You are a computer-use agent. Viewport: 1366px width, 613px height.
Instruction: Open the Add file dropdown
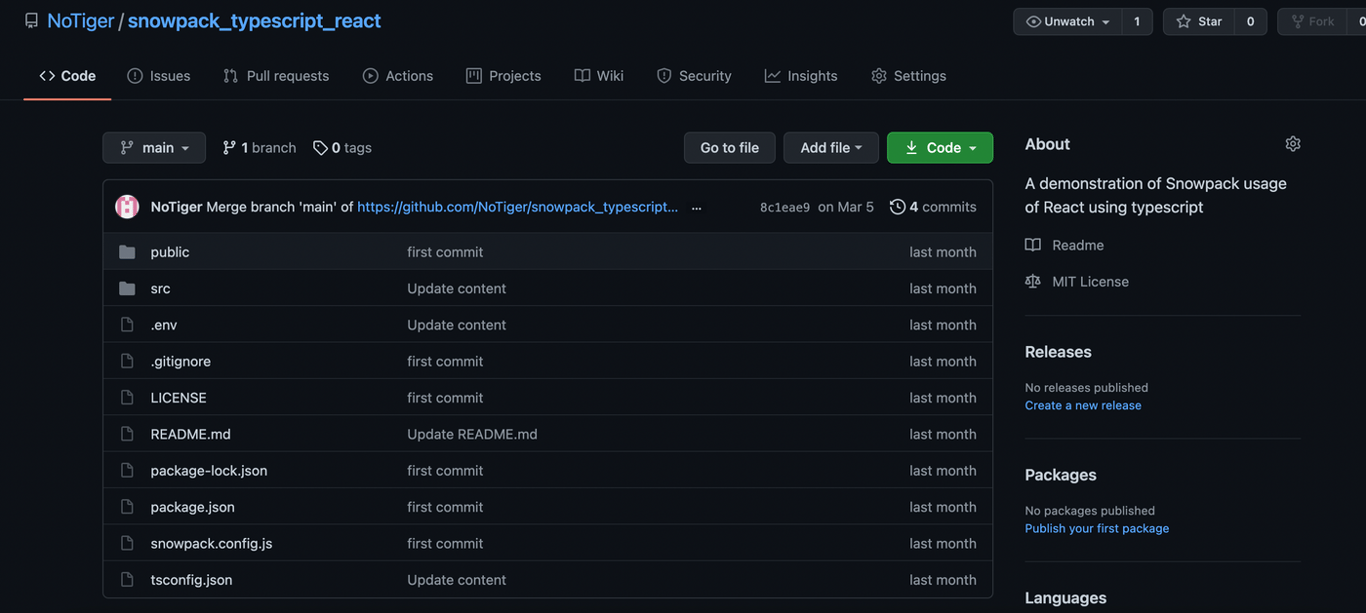pos(831,148)
